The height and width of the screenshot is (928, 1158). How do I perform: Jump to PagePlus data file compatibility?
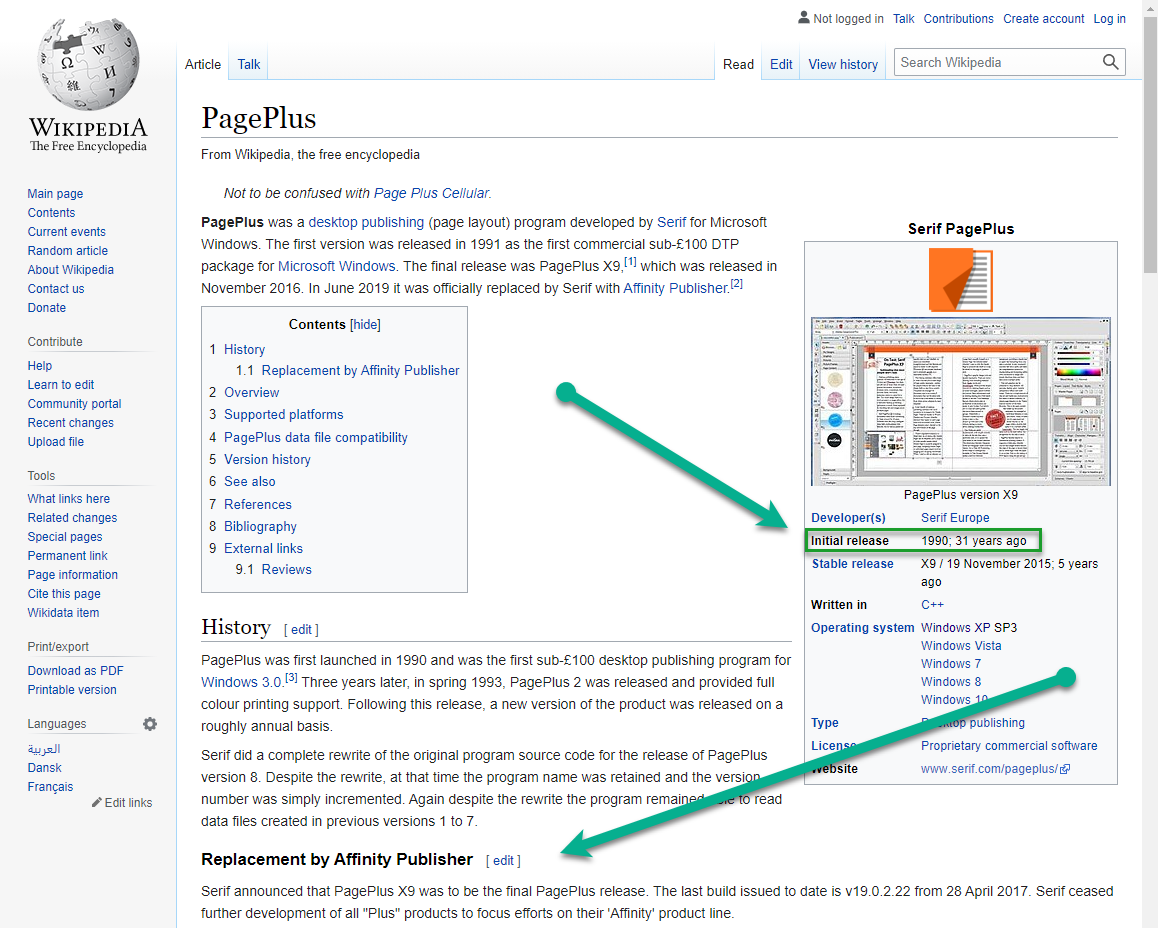[x=315, y=438]
